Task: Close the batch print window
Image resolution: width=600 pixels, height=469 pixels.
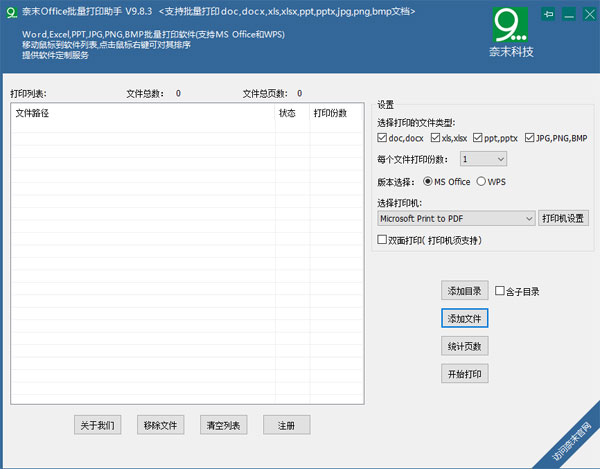Action: point(590,15)
